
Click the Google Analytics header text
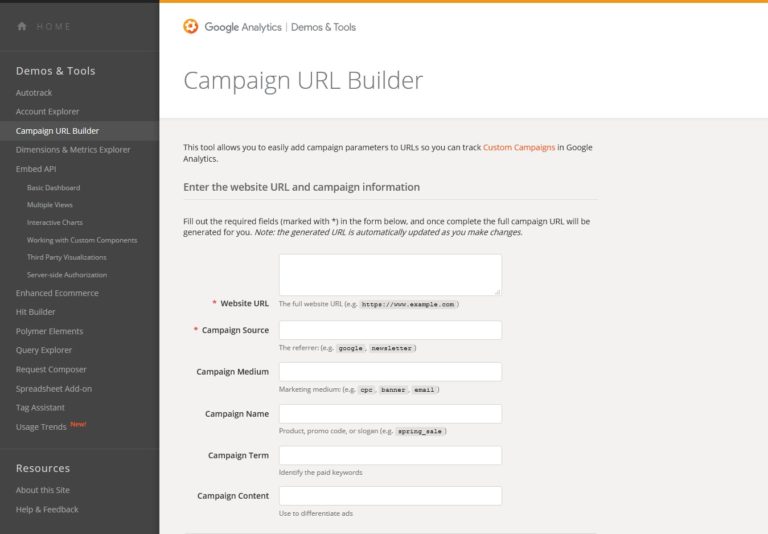tap(243, 27)
